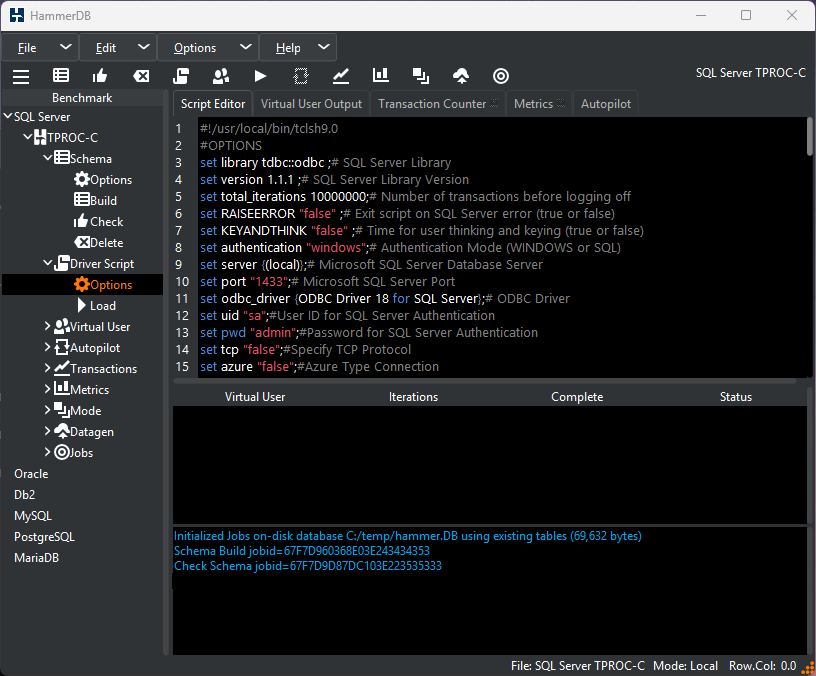Click the Row.Col: 0.0 status text
The height and width of the screenshot is (676, 816).
tap(762, 666)
